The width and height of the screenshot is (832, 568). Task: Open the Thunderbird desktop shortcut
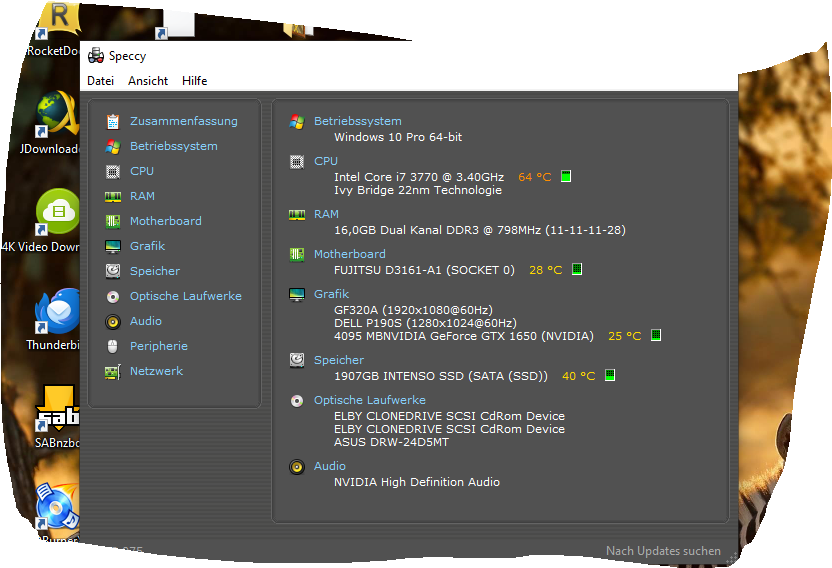[53, 320]
